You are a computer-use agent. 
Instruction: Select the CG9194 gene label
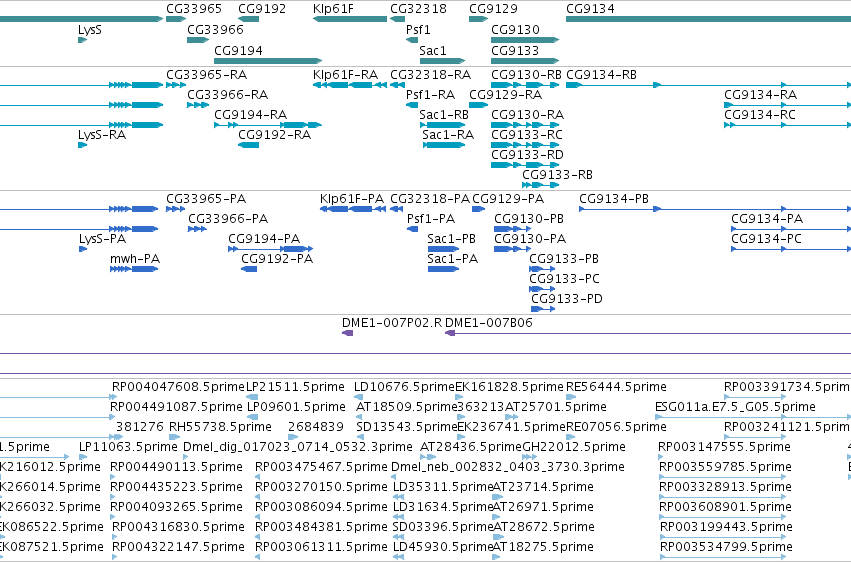pyautogui.click(x=238, y=50)
